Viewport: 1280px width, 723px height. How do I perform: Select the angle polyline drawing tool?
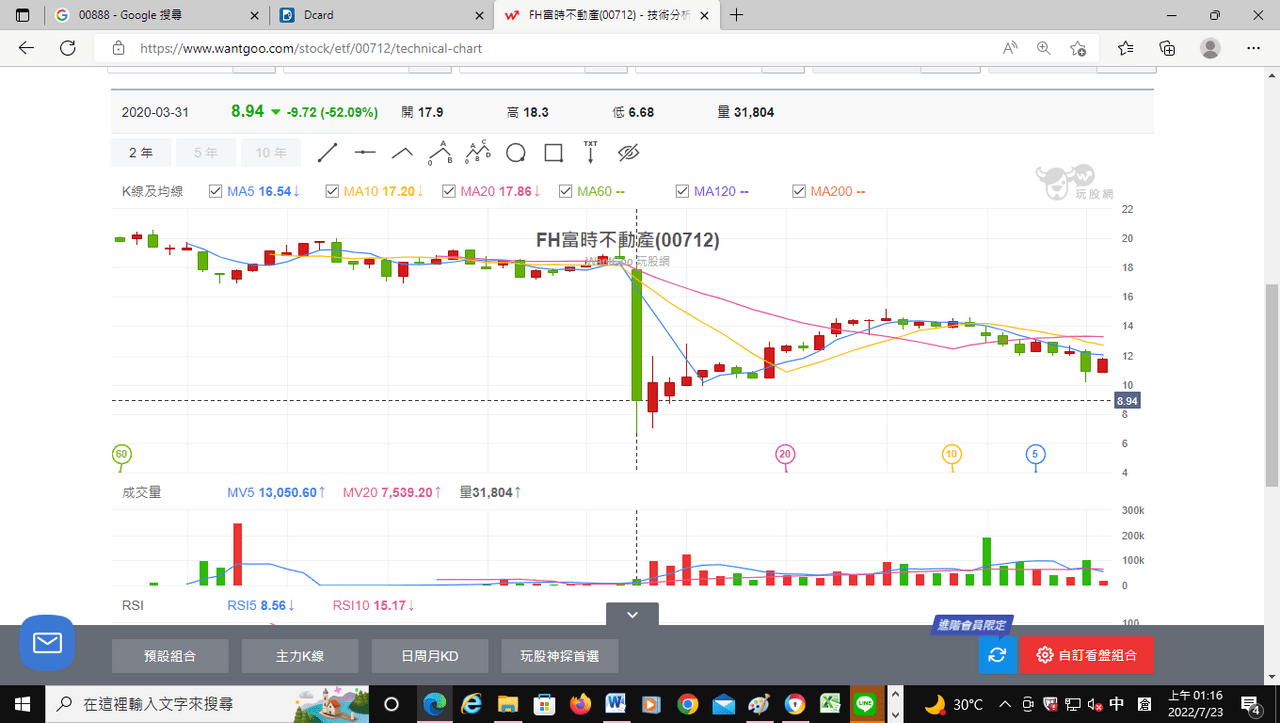click(x=402, y=153)
